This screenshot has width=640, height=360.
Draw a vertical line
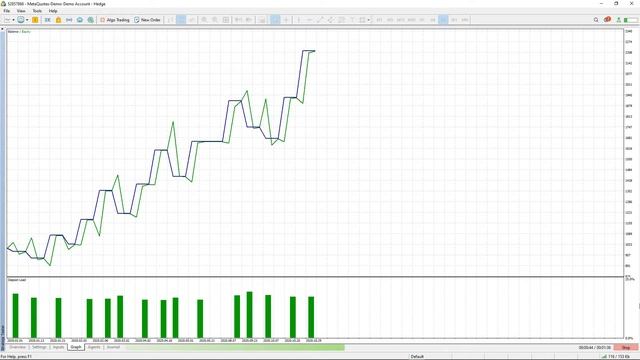coord(299,20)
